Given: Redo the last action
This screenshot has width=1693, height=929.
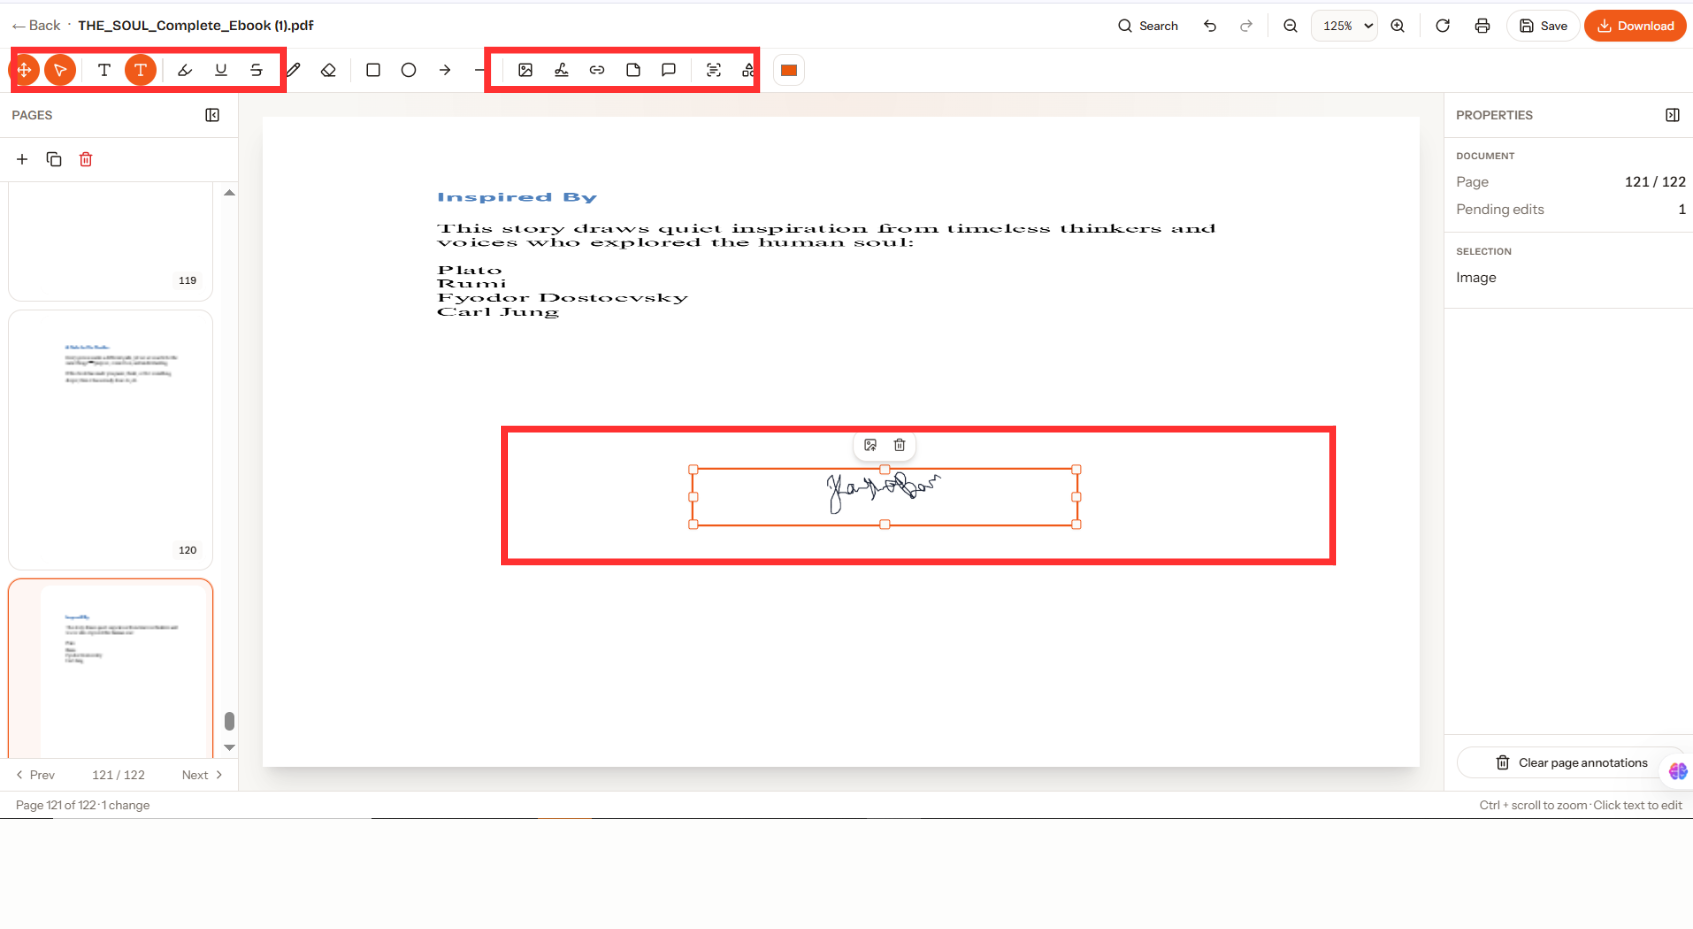Looking at the screenshot, I should tap(1246, 26).
